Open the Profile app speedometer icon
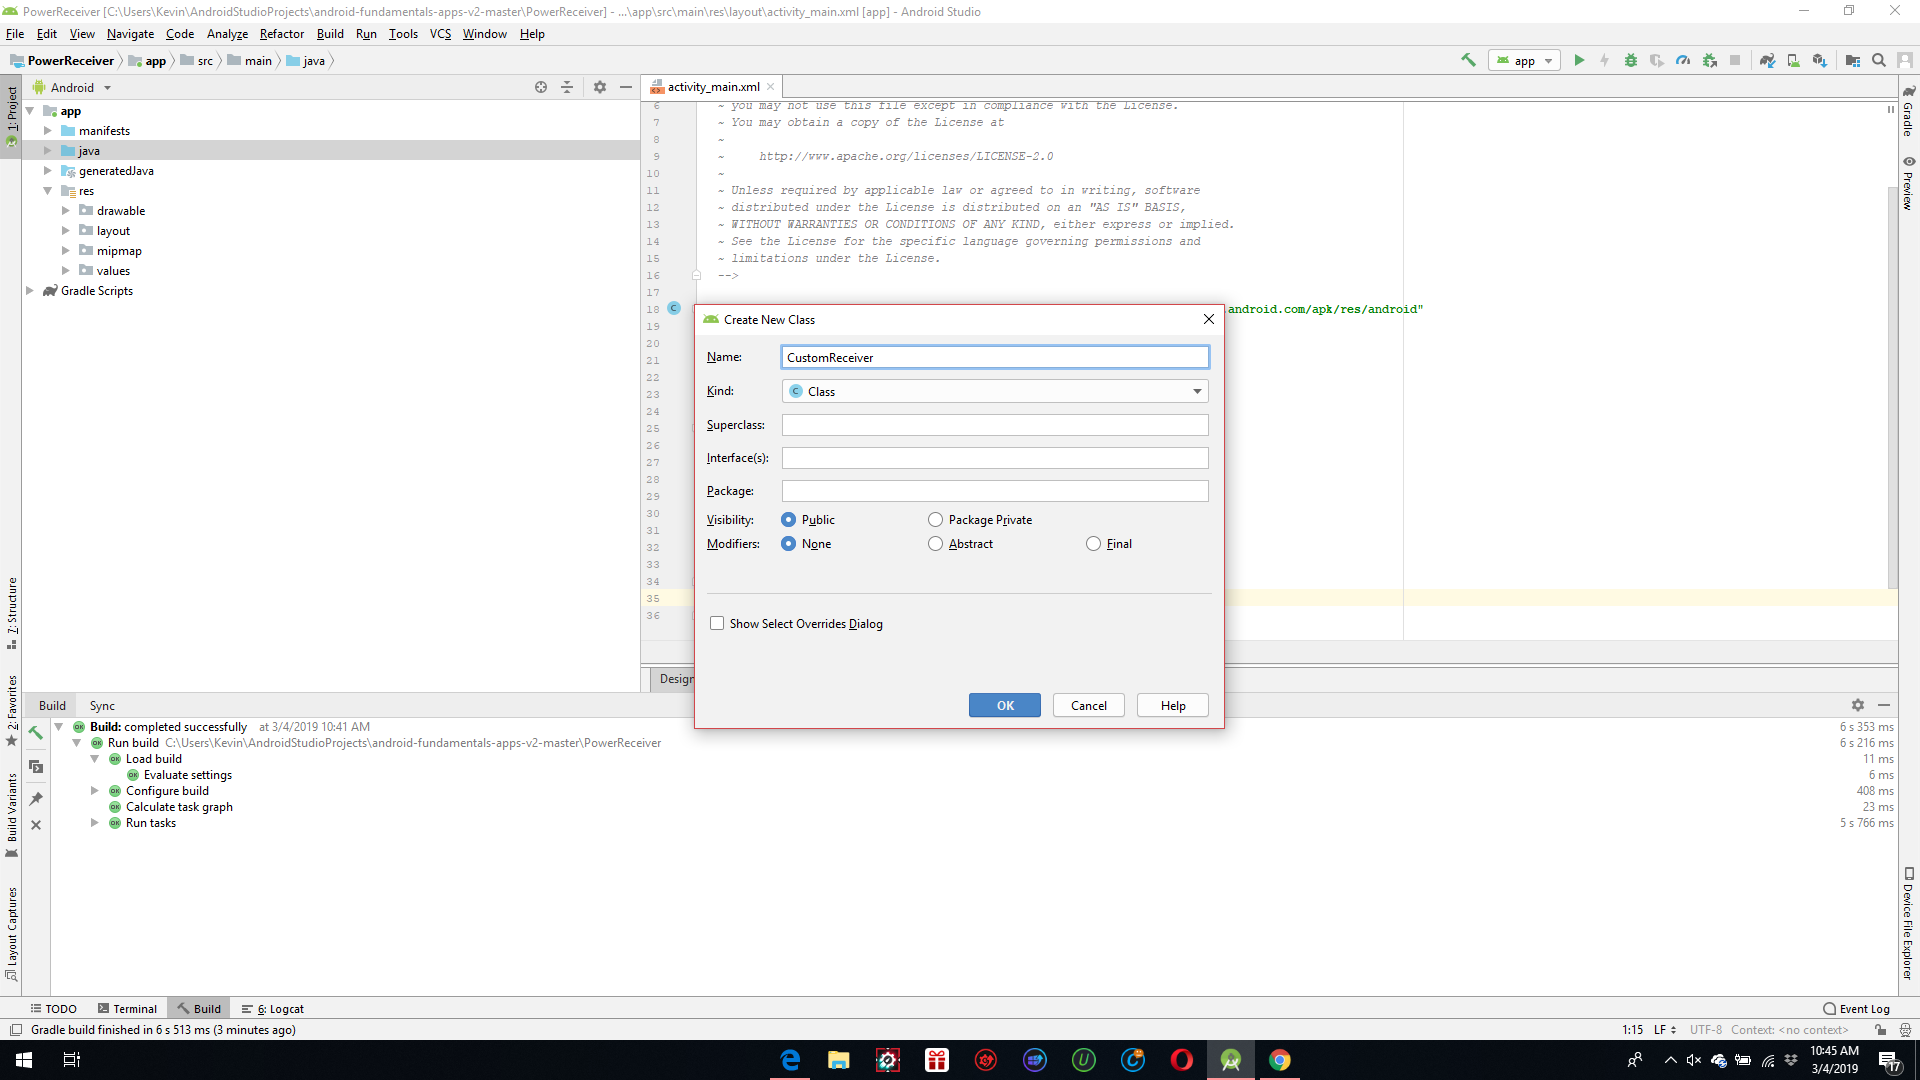The image size is (1920, 1080). [x=1683, y=60]
